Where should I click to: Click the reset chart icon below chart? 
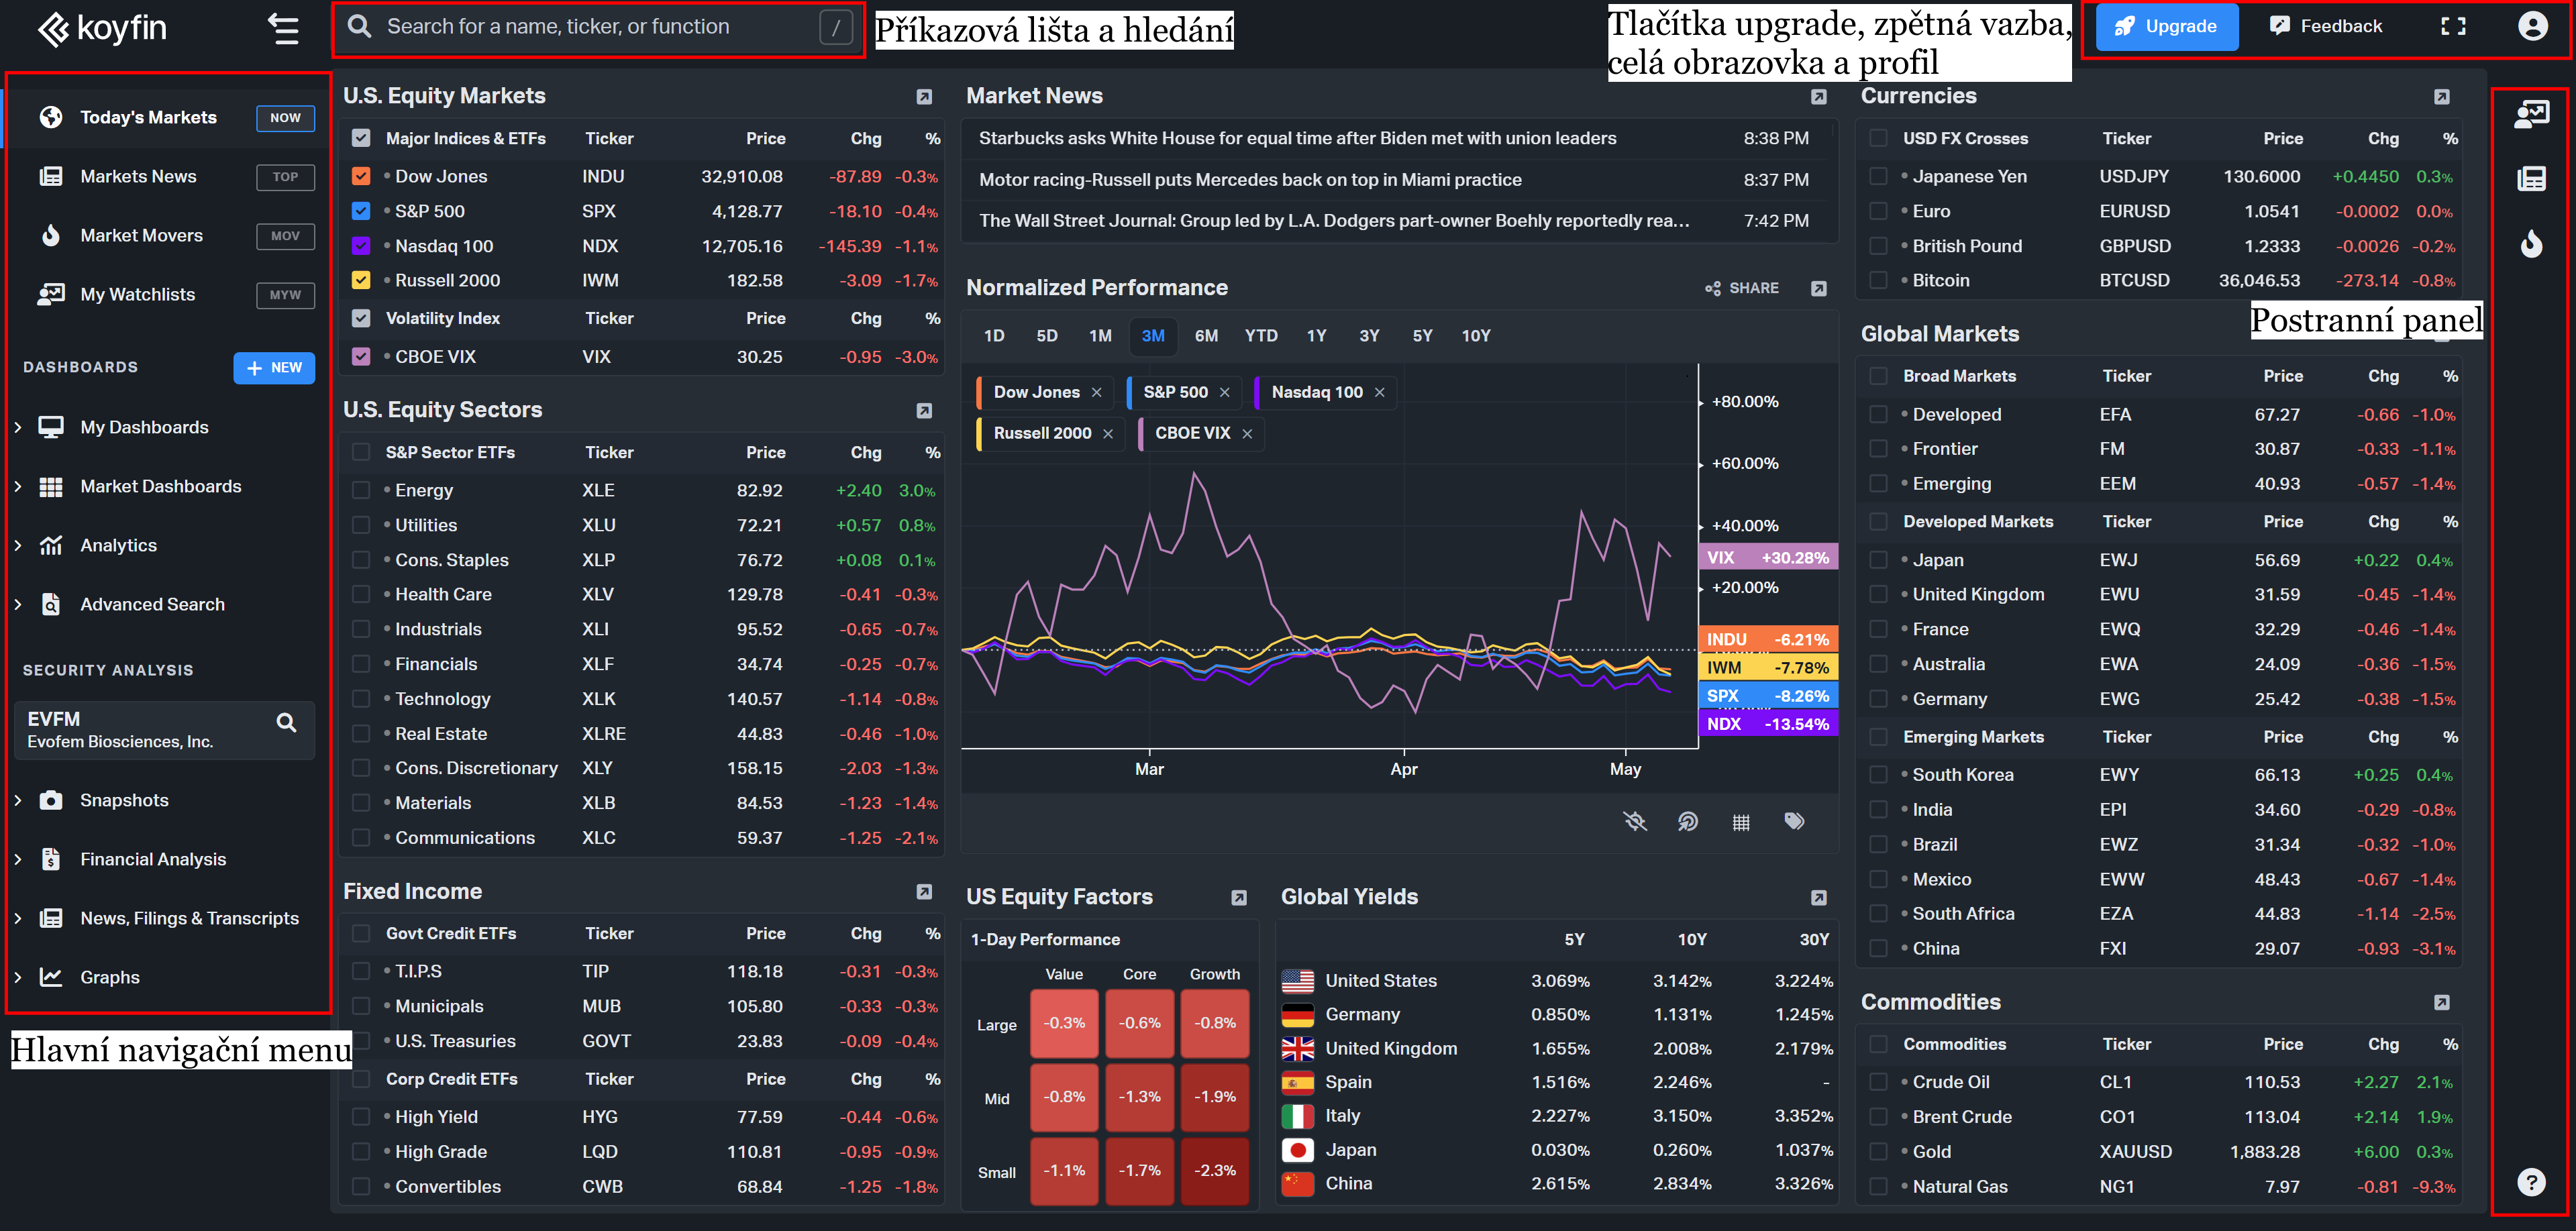1688,822
